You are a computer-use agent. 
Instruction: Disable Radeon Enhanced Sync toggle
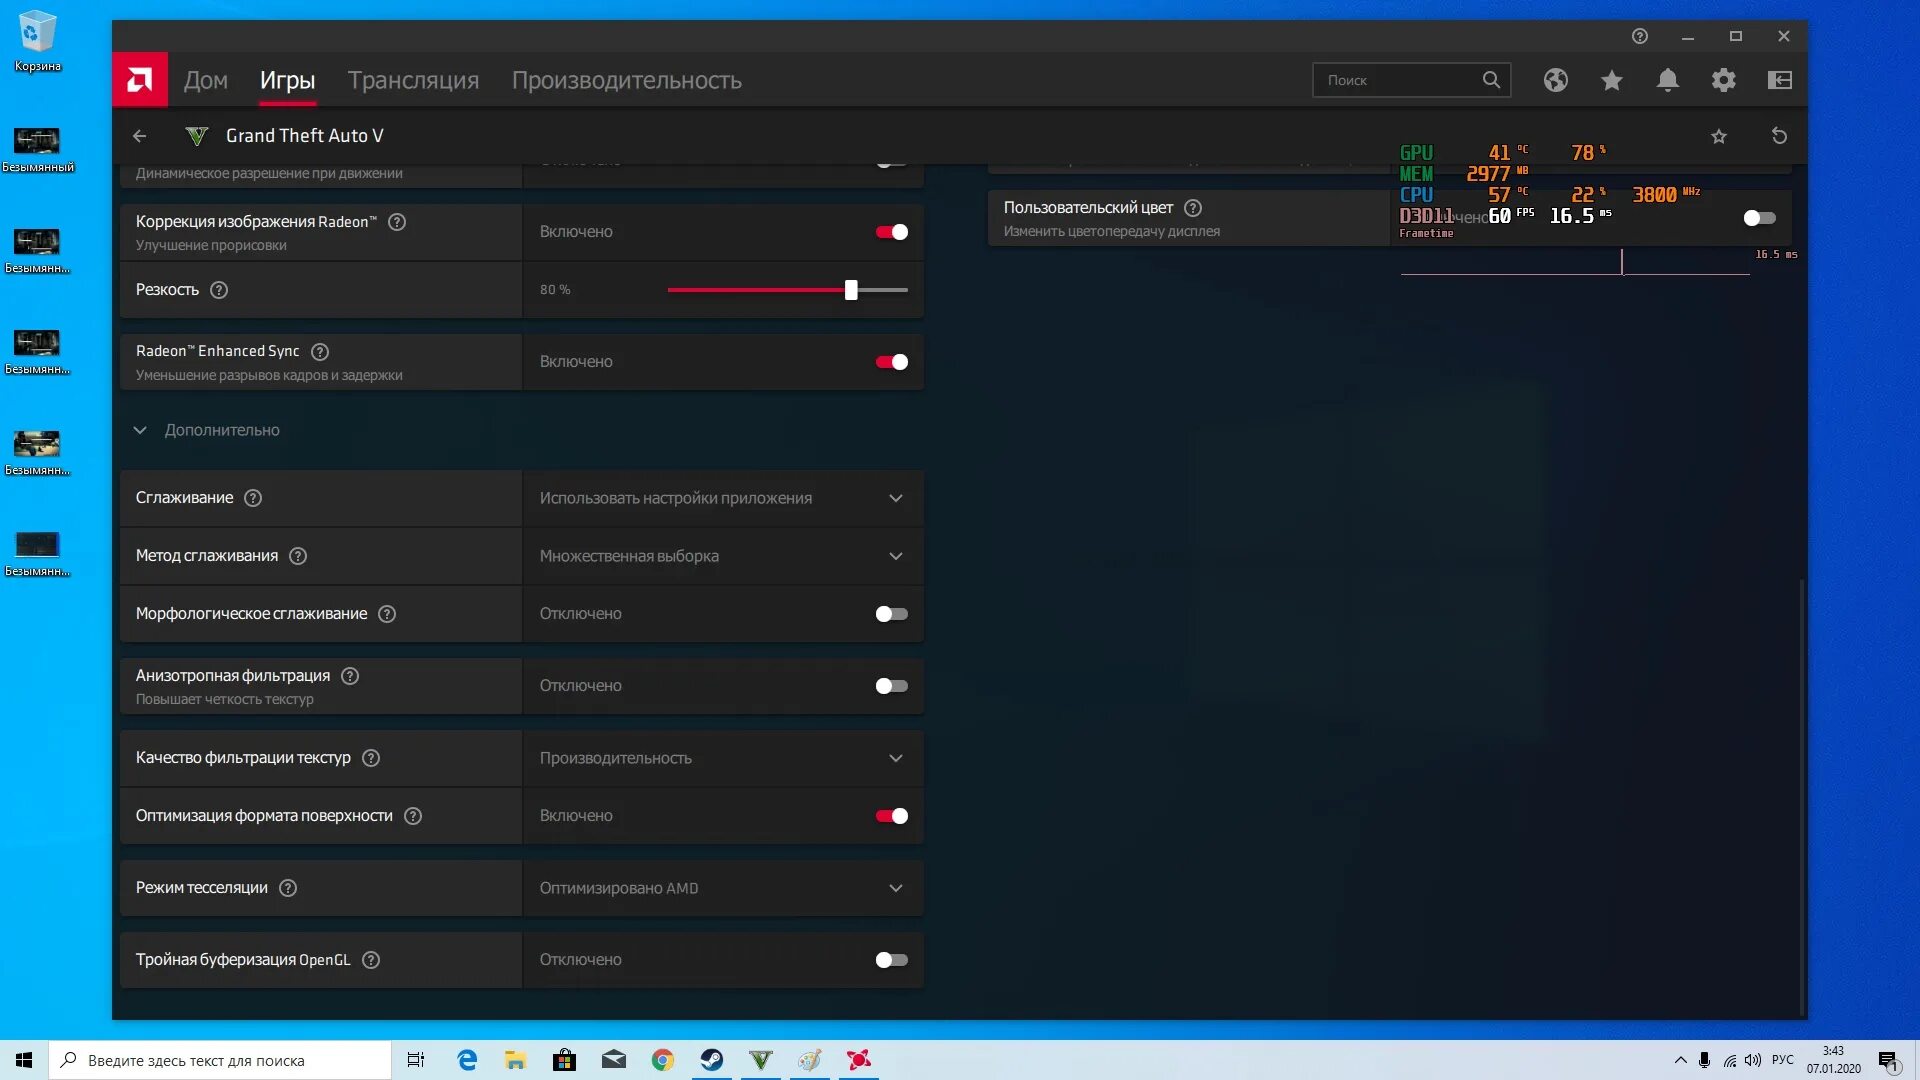(x=891, y=362)
